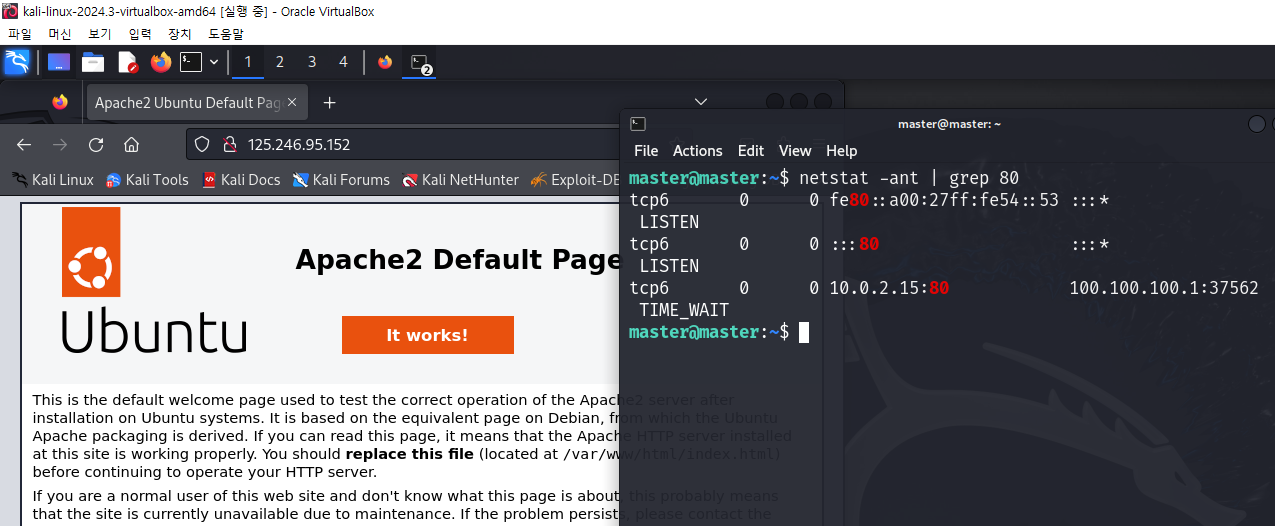Viewport: 1275px width, 526px height.
Task: List all tabs dropdown in Firefox
Action: (701, 102)
